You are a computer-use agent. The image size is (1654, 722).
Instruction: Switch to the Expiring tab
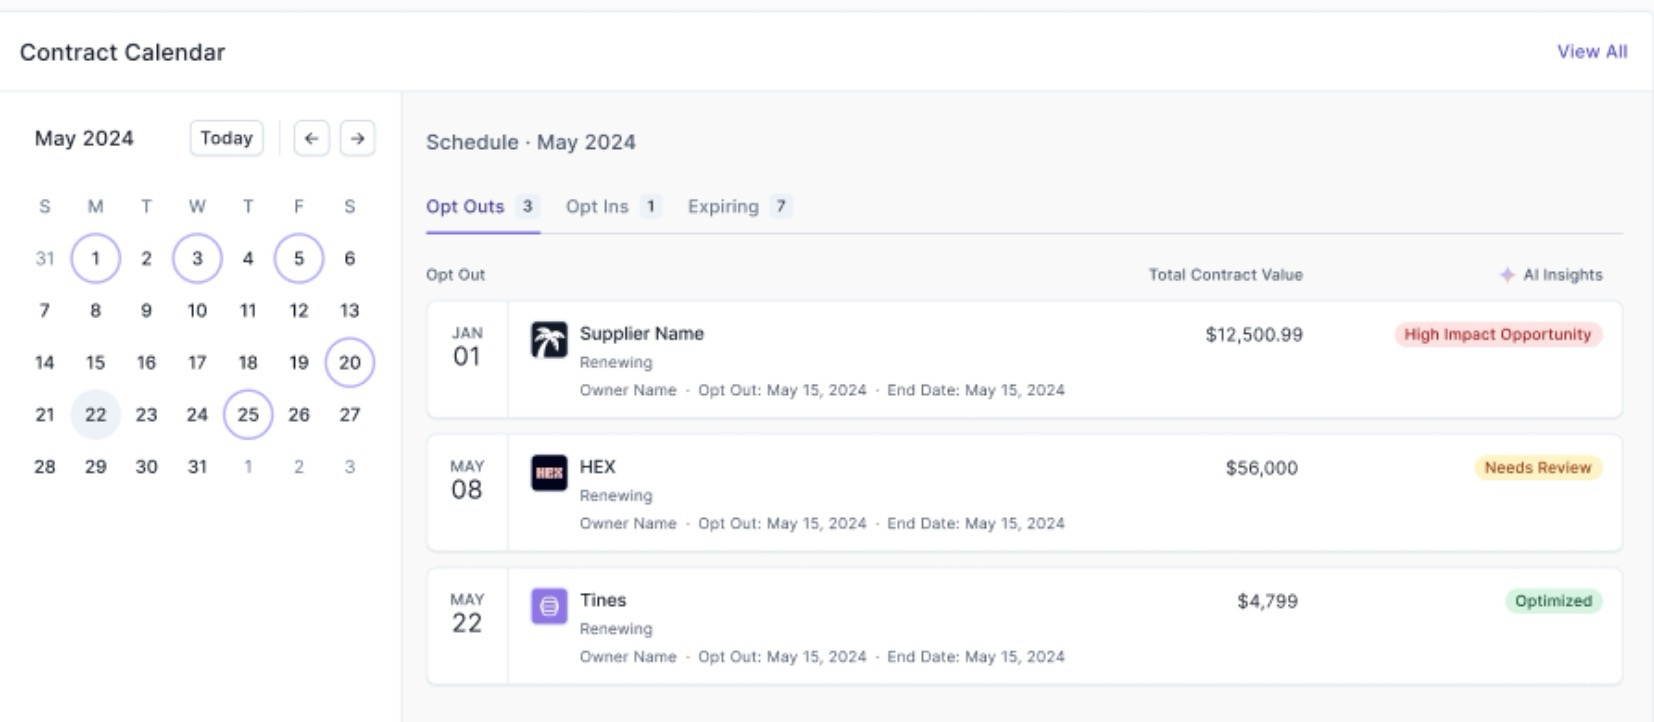tap(723, 207)
